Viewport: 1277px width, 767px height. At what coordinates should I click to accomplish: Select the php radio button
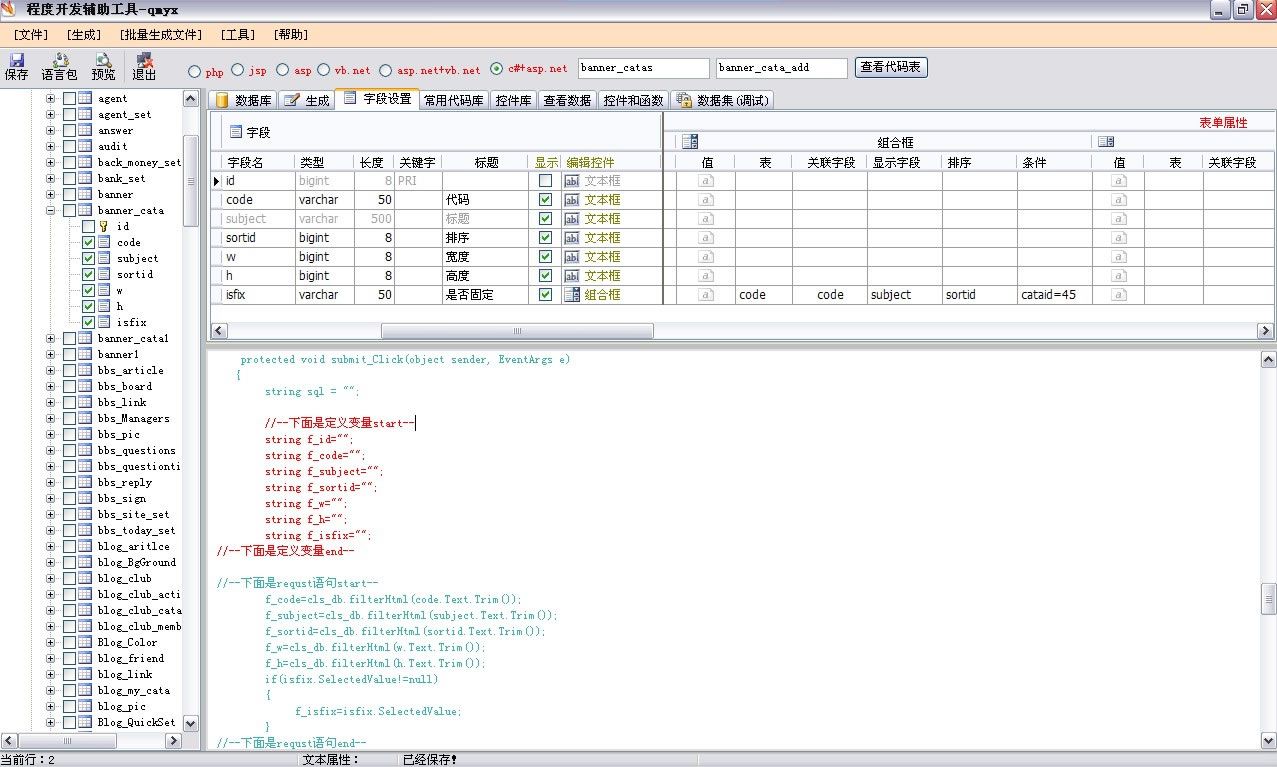point(195,70)
